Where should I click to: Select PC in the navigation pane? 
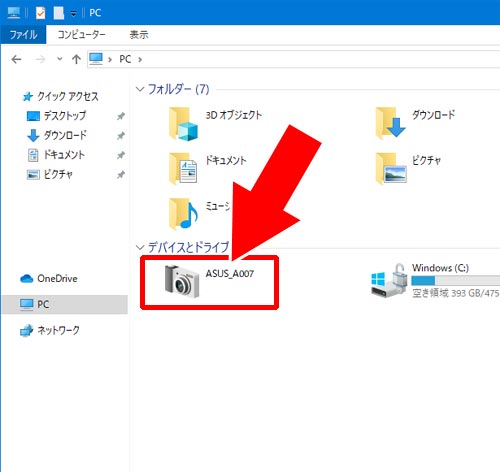click(x=65, y=304)
